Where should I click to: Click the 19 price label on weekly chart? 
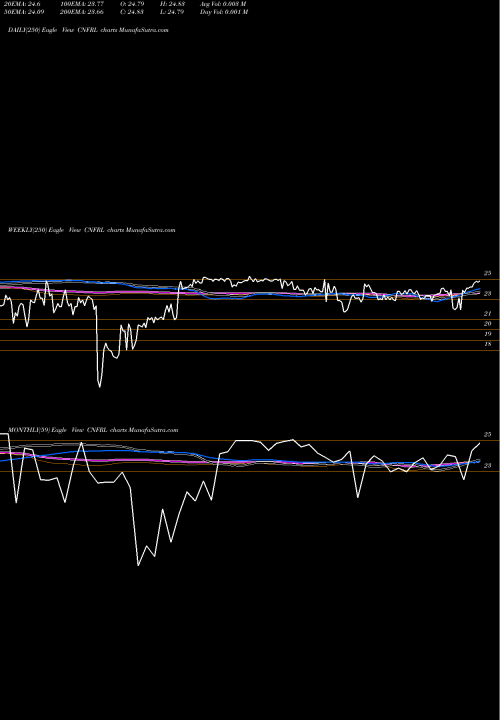(488, 334)
